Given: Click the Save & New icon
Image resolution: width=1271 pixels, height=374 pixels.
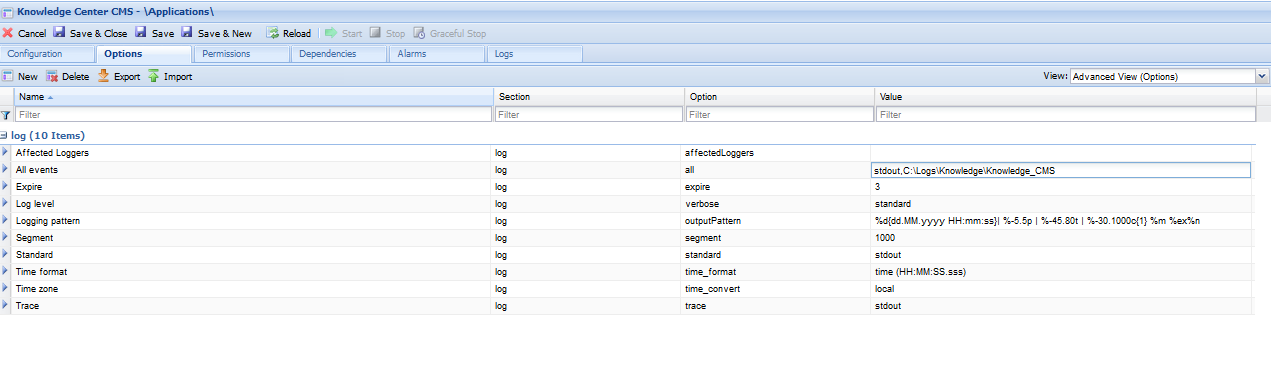Looking at the screenshot, I should pyautogui.click(x=187, y=33).
